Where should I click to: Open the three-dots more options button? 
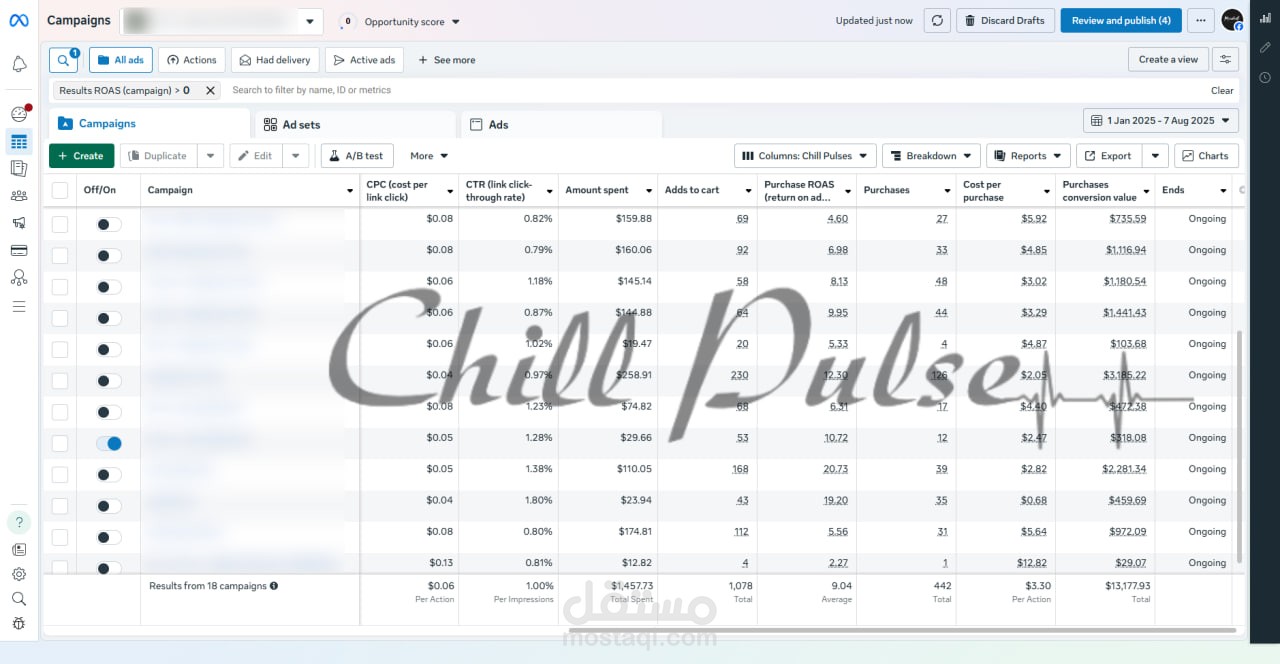click(x=1201, y=20)
